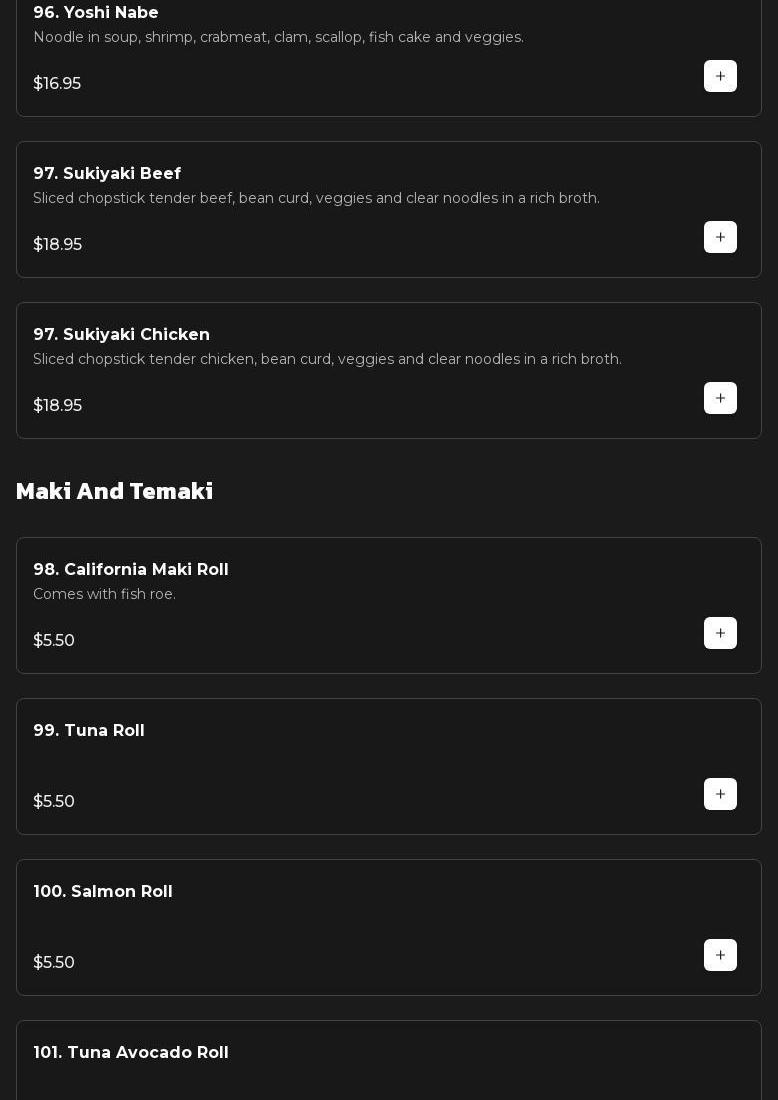The width and height of the screenshot is (778, 1100).
Task: Click the $18.95 price under Sukiyaki Beef
Action: 57,245
